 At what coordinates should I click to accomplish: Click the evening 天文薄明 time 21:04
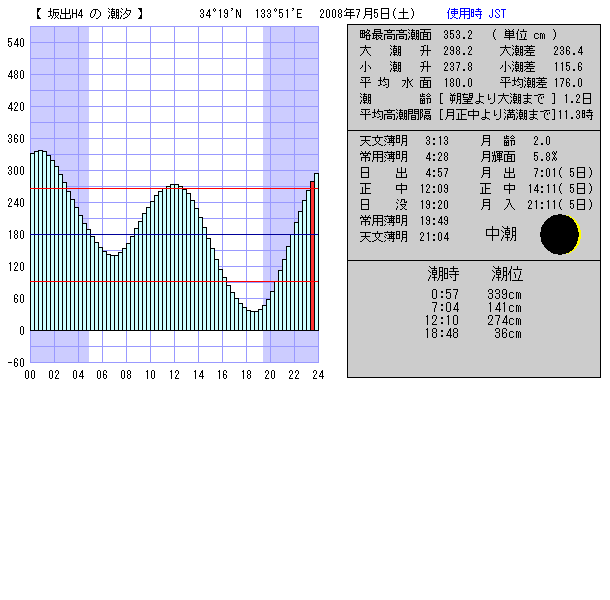point(434,237)
